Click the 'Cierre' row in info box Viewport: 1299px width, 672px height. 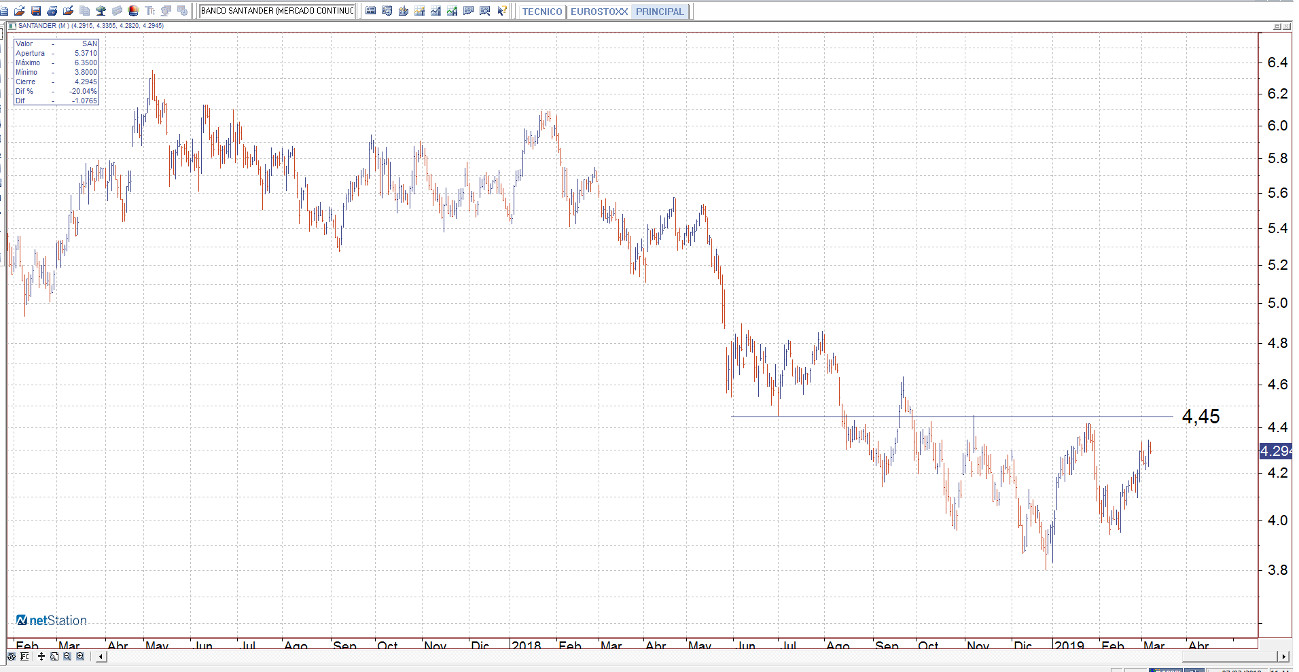click(55, 81)
